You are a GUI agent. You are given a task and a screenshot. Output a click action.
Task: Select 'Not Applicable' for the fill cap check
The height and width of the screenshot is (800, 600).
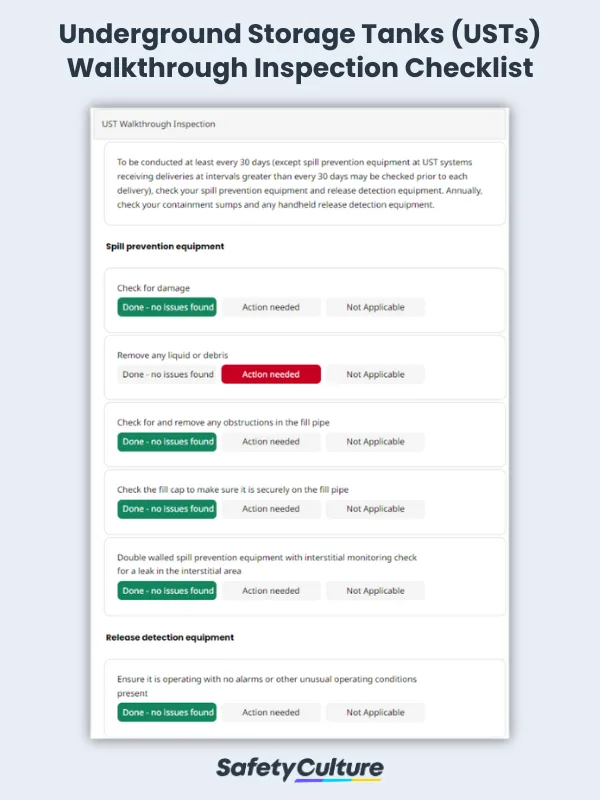coord(375,508)
